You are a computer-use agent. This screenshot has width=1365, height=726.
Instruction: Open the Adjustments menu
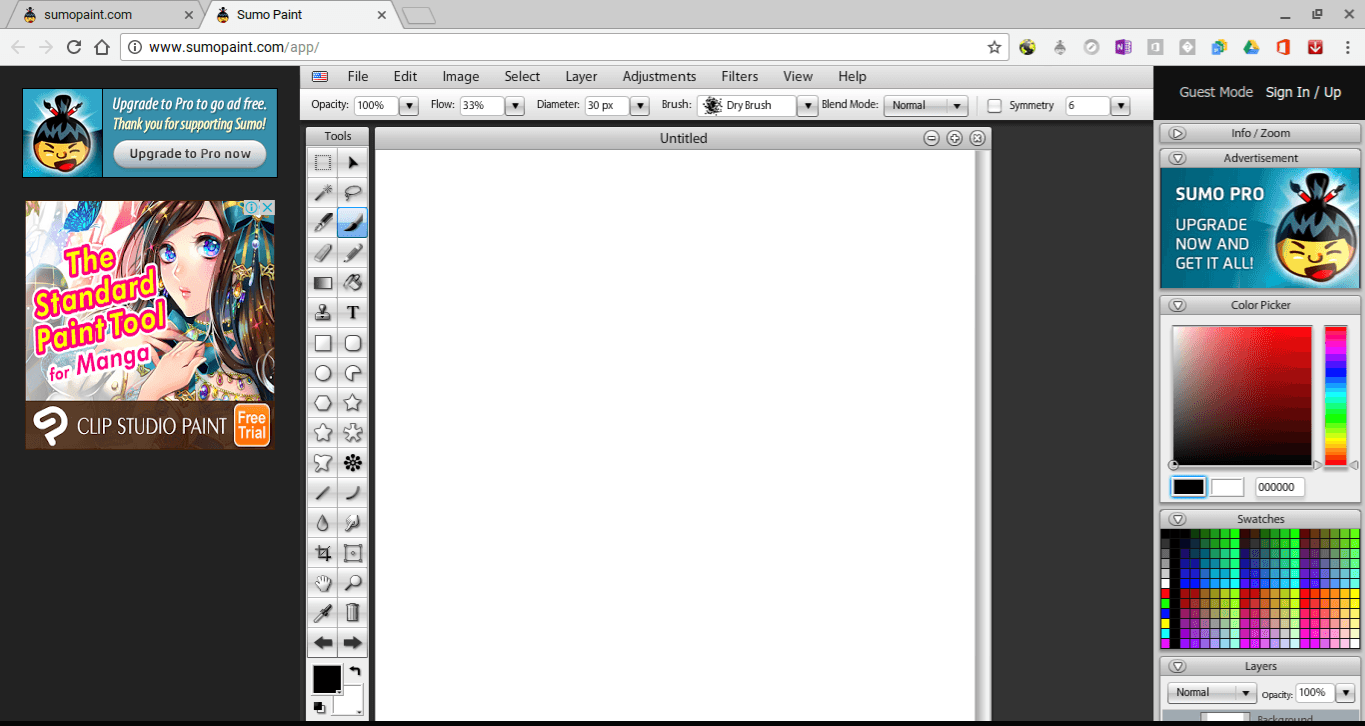659,76
